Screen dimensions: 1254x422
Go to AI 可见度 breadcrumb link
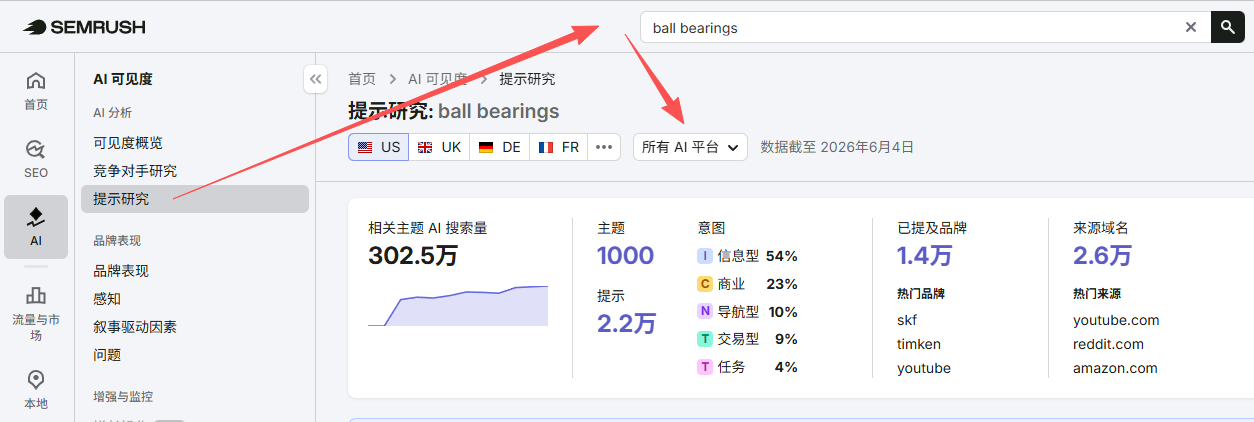[437, 79]
